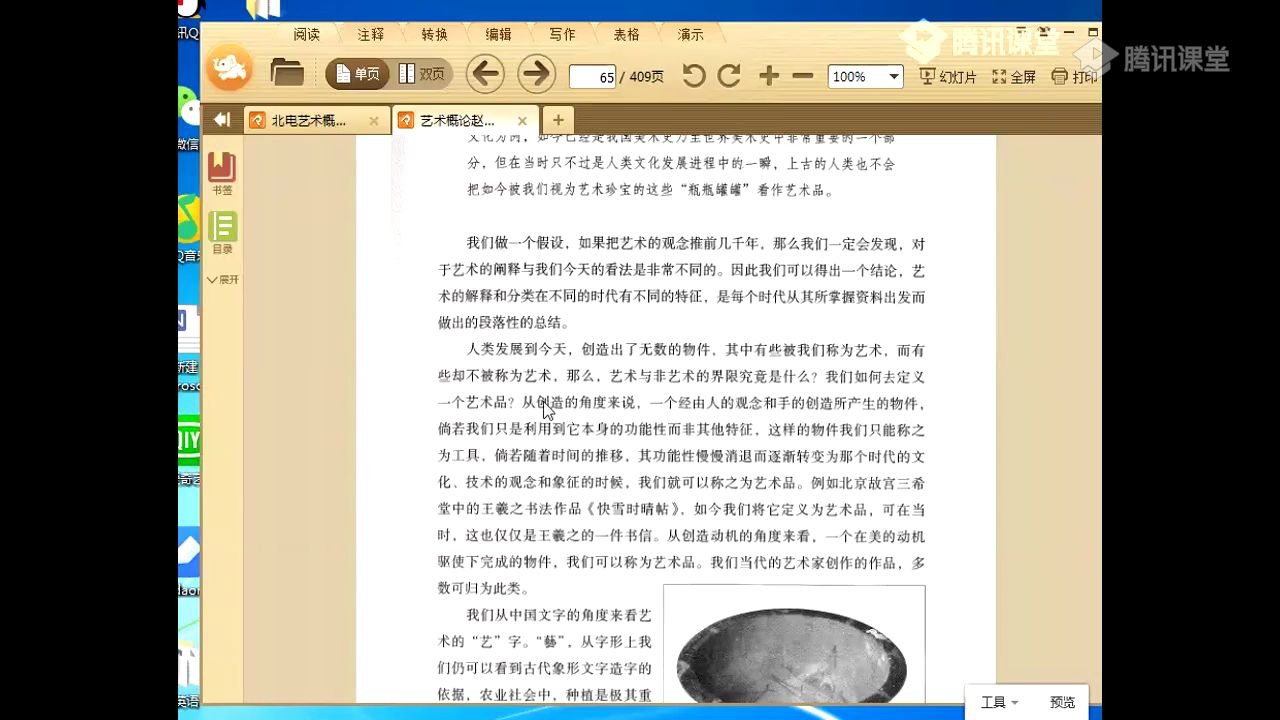Click the text '我们做一个假设'

click(x=516, y=244)
